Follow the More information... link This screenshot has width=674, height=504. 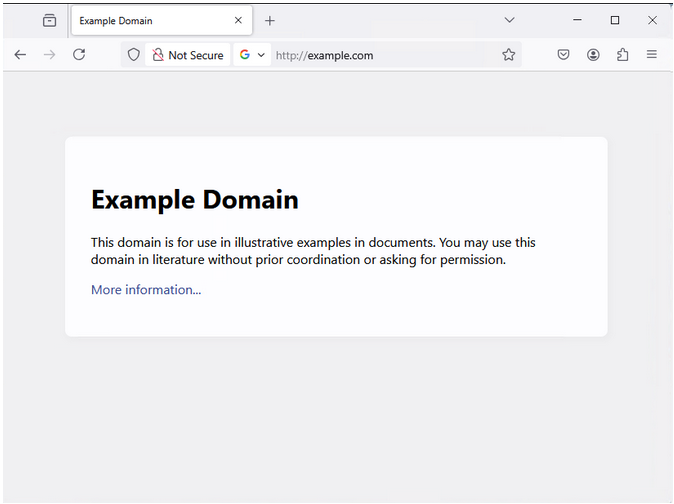pyautogui.click(x=146, y=290)
